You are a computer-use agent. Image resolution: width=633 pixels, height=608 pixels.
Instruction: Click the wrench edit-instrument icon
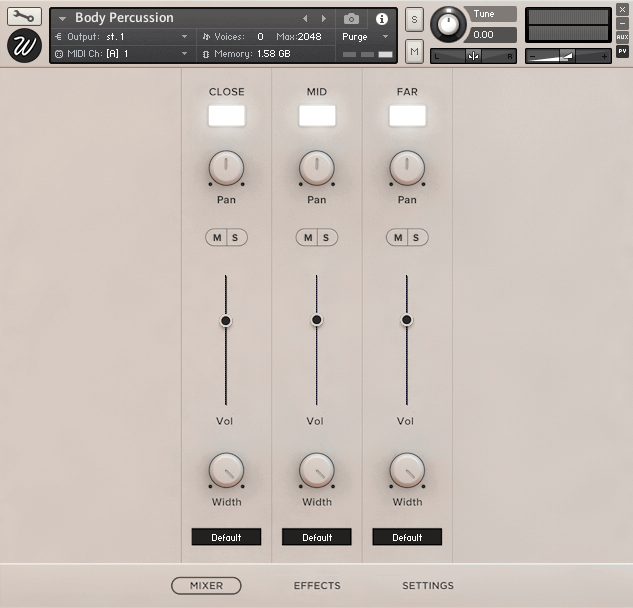(25, 17)
